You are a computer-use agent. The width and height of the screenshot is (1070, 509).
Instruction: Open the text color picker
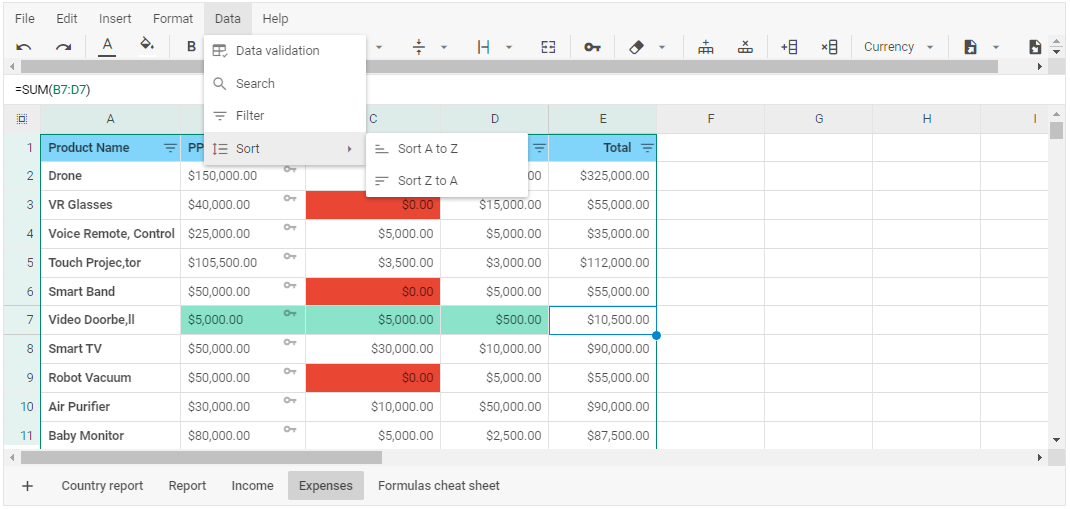pos(107,46)
